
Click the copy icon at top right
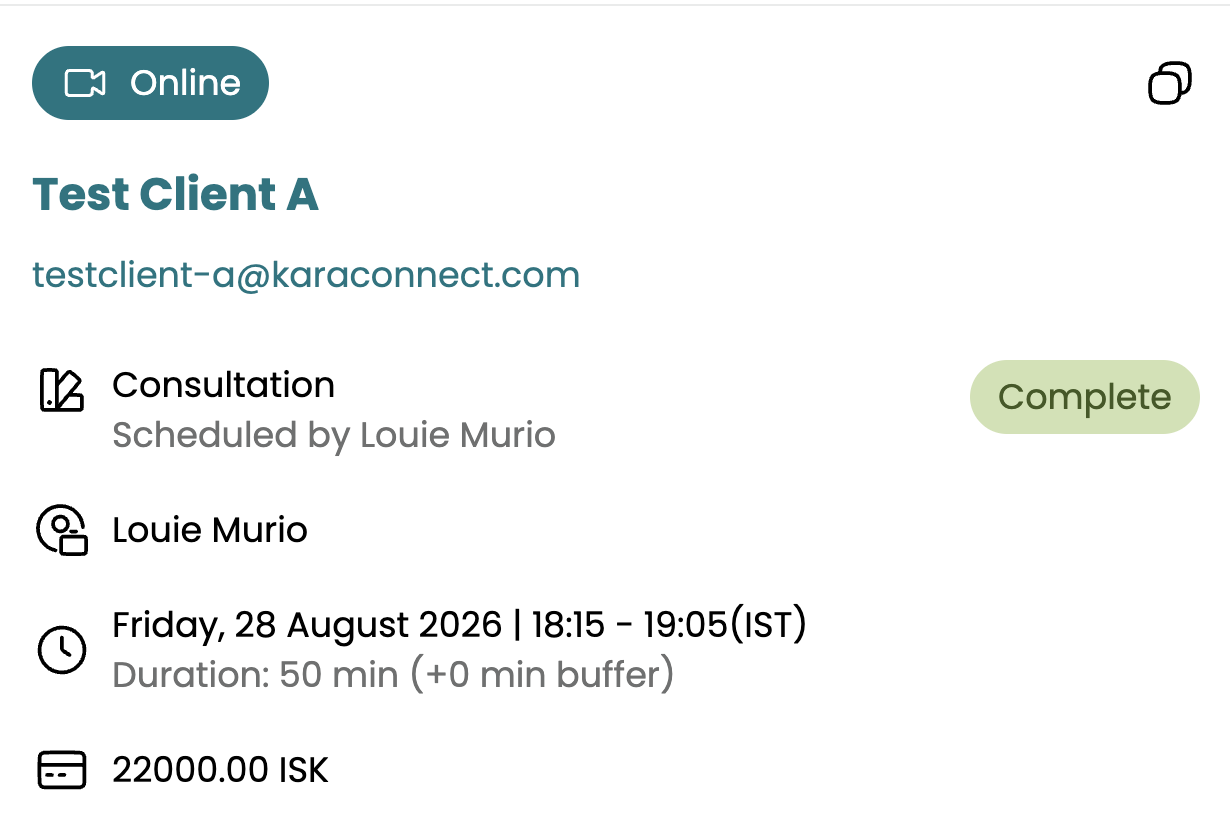pyautogui.click(x=1169, y=83)
